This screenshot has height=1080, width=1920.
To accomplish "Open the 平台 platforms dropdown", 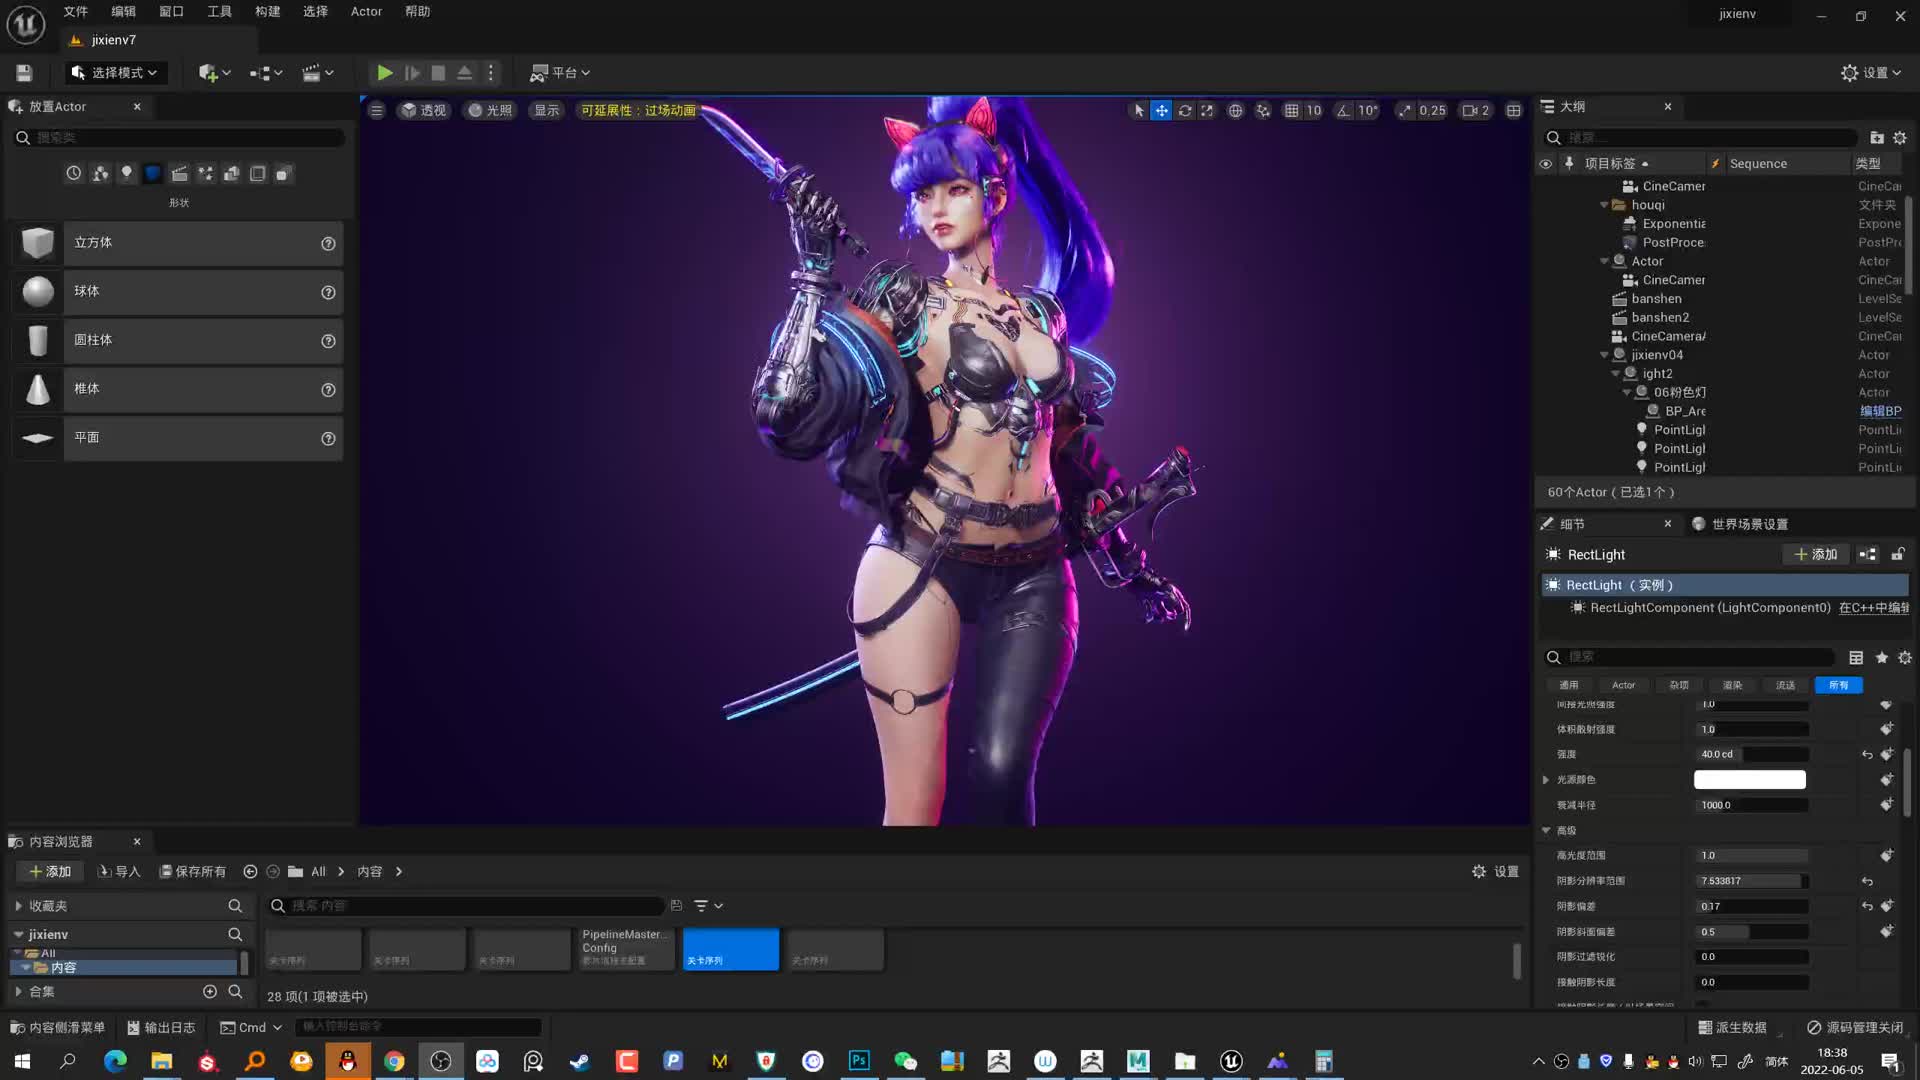I will click(x=560, y=73).
